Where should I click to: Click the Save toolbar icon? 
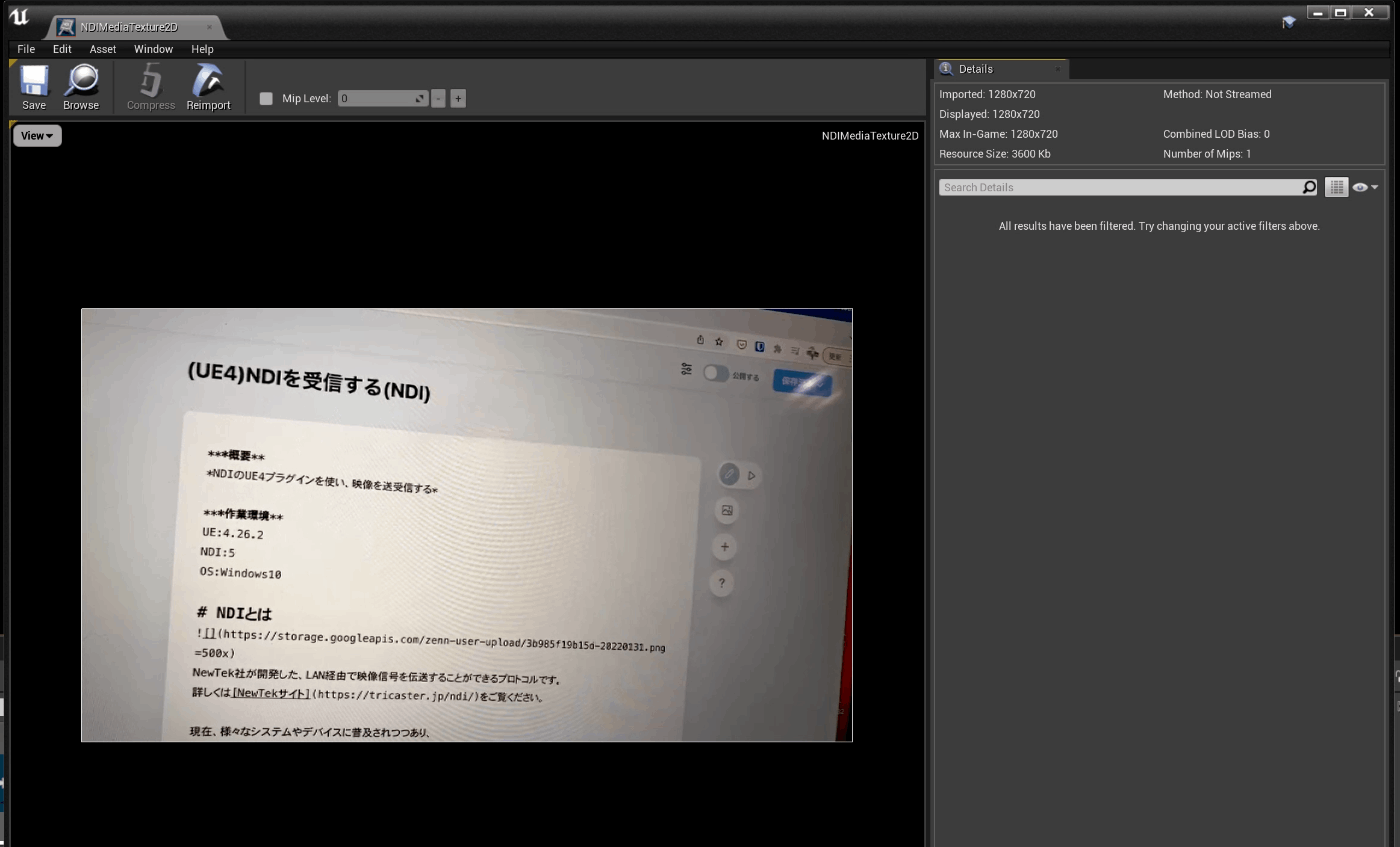(34, 87)
